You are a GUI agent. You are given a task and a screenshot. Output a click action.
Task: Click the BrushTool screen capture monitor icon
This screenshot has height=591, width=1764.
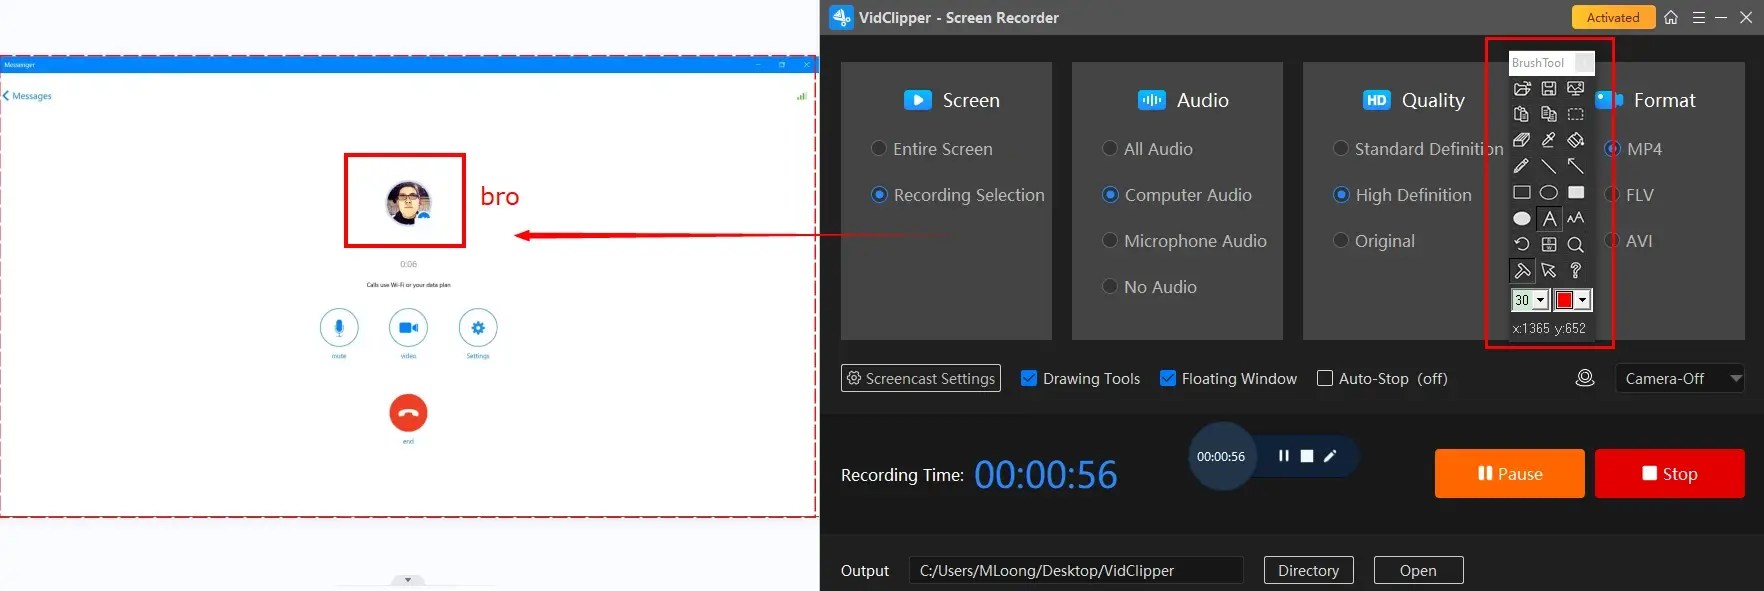click(x=1576, y=88)
